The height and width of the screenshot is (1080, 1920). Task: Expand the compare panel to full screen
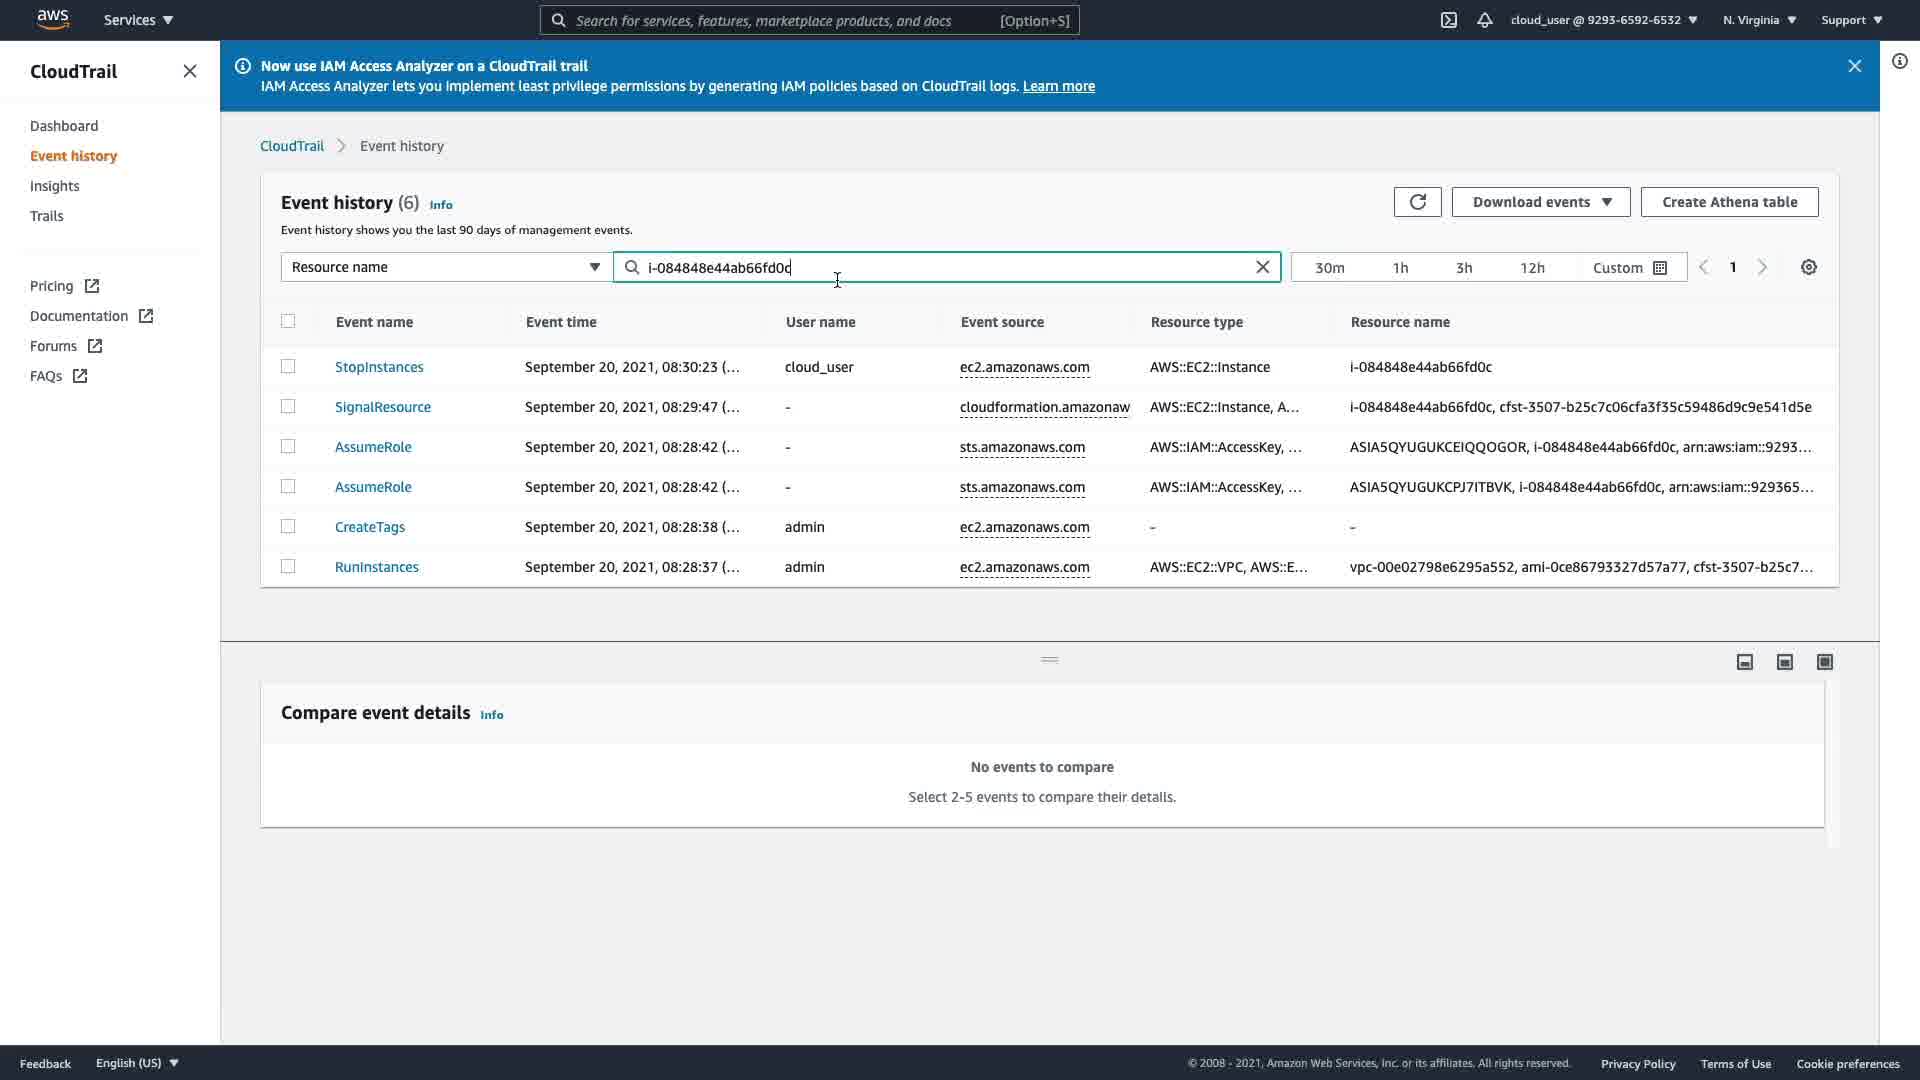click(x=1824, y=662)
